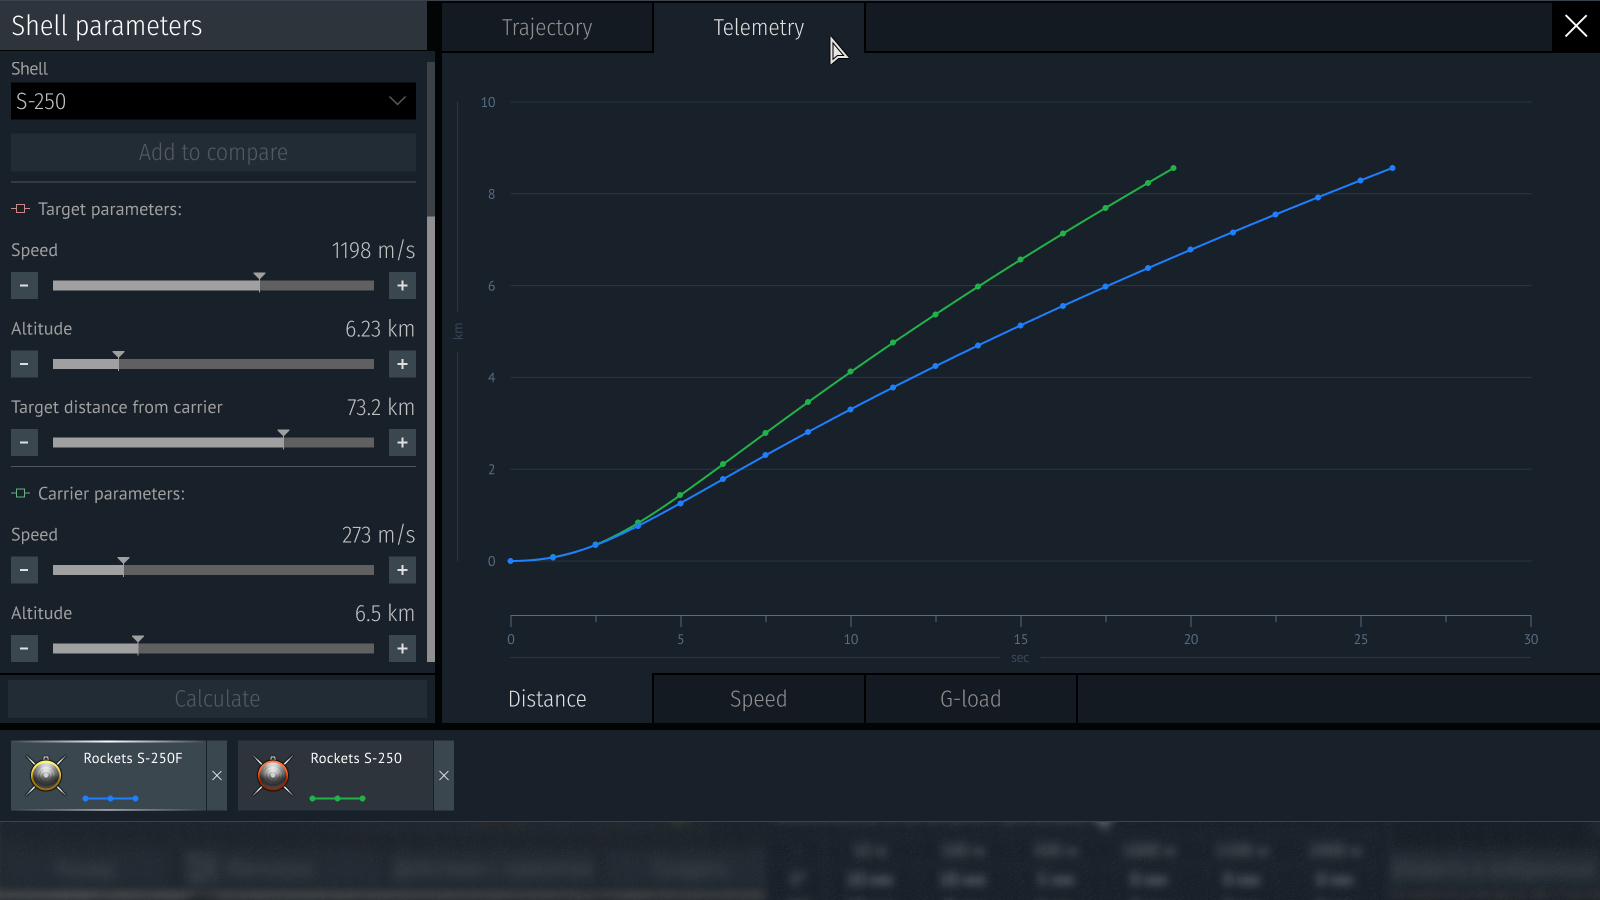The width and height of the screenshot is (1600, 900).
Task: Close the shell parameters window
Action: tap(1576, 26)
